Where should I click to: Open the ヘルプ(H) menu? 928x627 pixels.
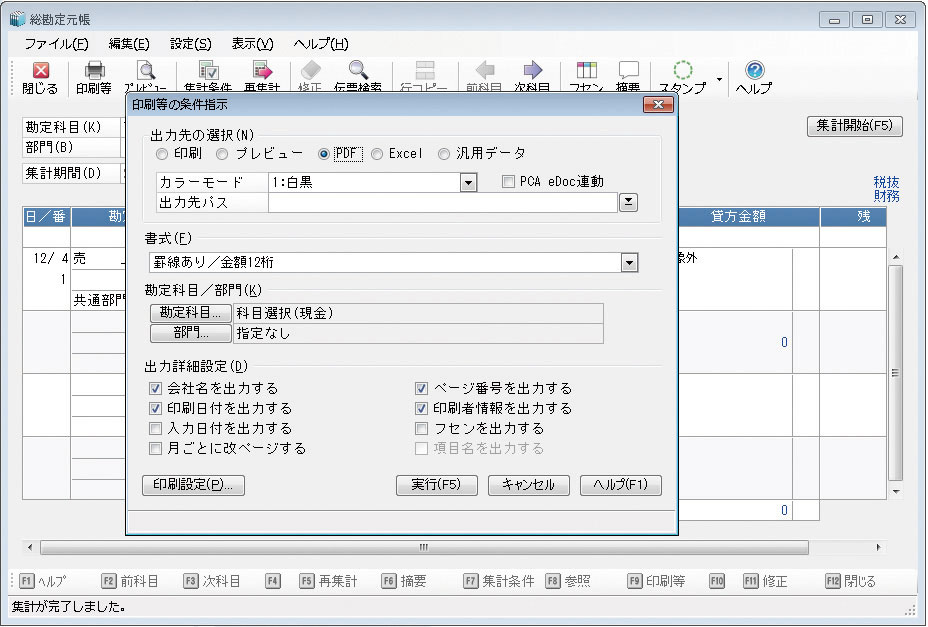321,44
